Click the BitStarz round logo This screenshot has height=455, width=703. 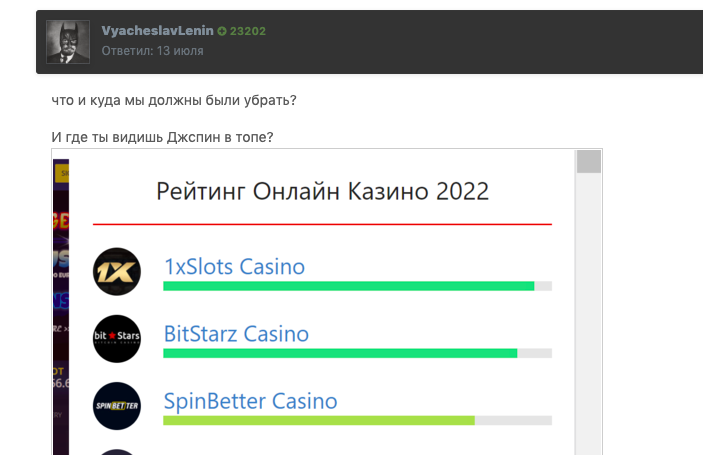point(116,338)
